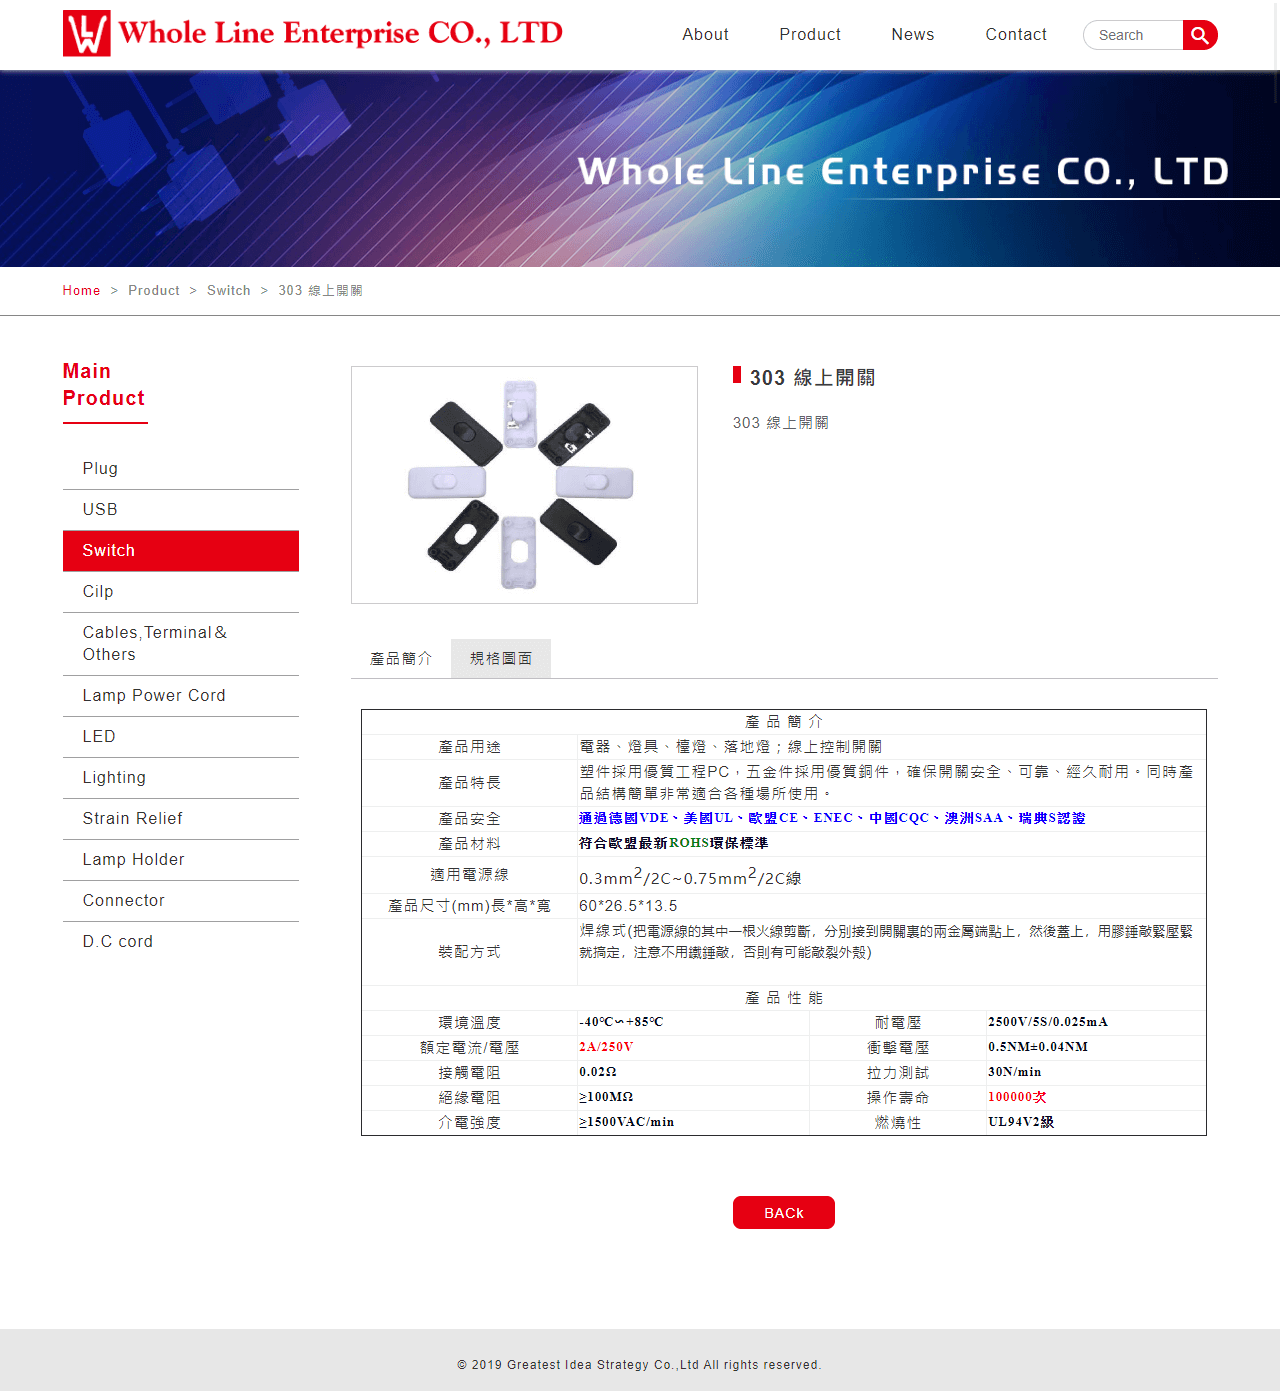The width and height of the screenshot is (1280, 1391).
Task: Open the Connector category
Action: (181, 901)
